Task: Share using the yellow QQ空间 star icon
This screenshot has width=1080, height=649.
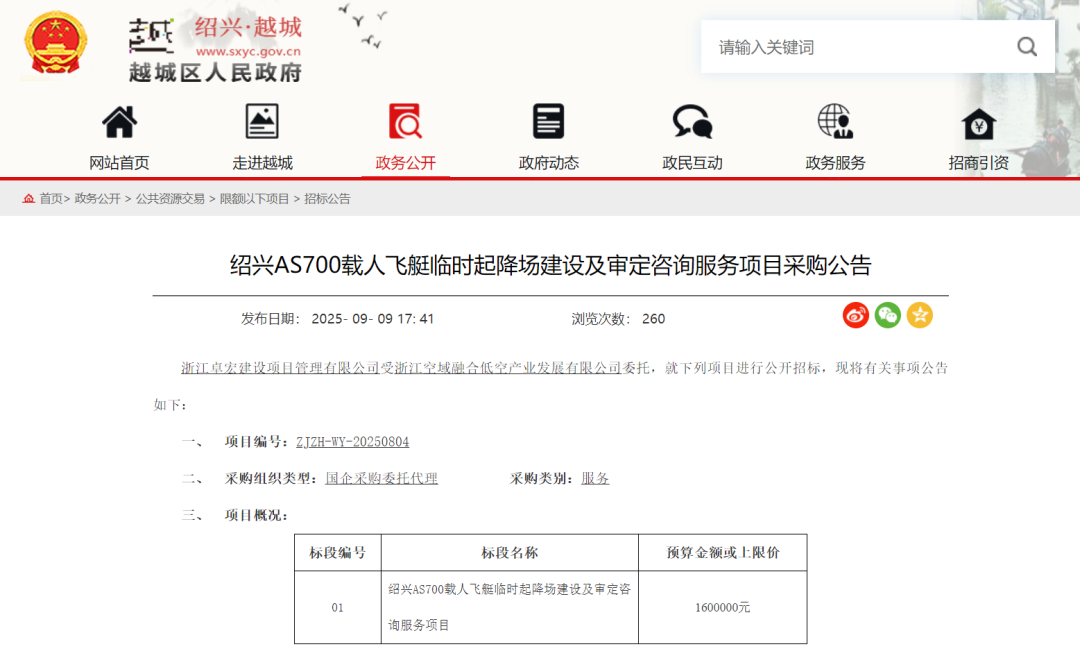Action: (x=919, y=315)
